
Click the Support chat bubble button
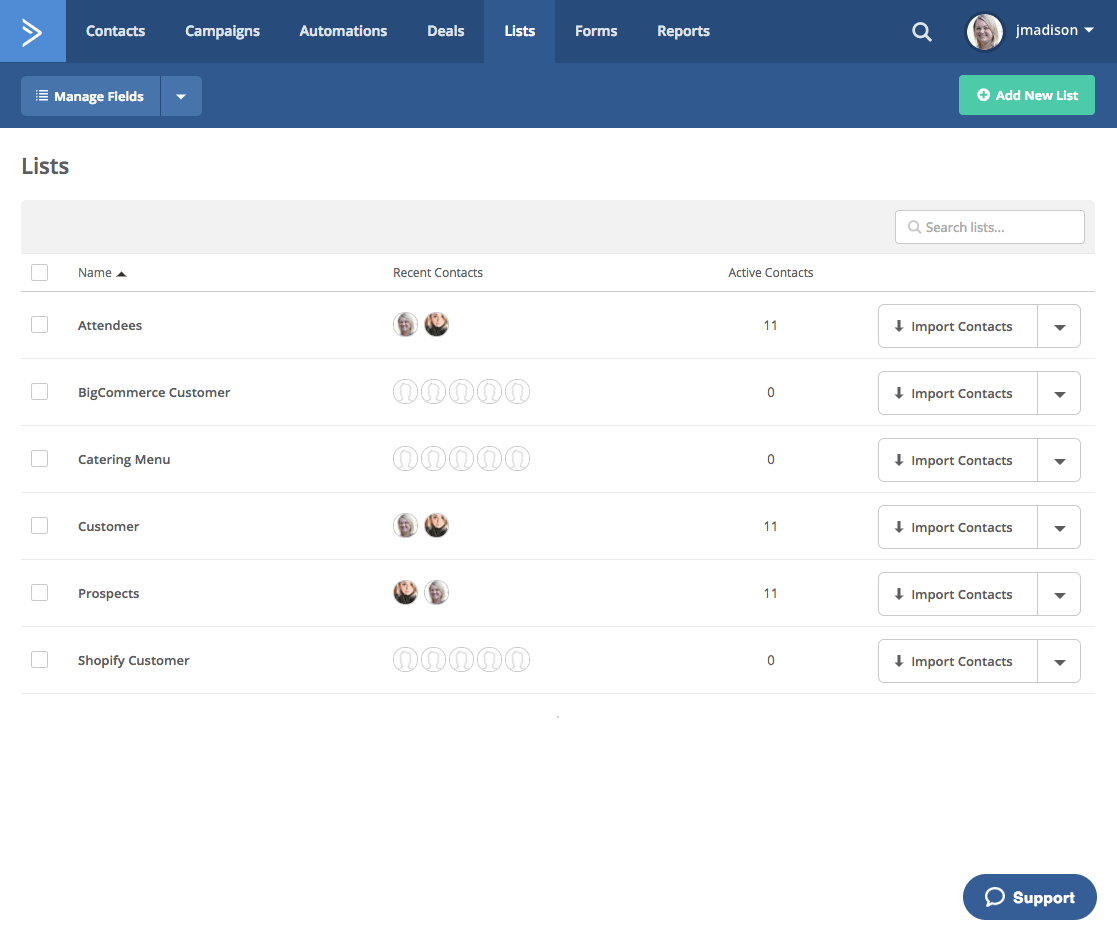click(x=1029, y=897)
